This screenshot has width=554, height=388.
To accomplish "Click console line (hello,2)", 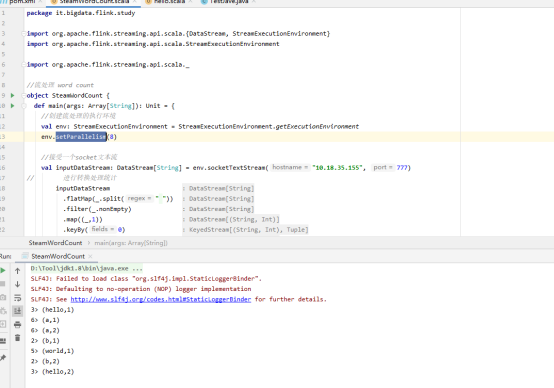I will click(52, 372).
